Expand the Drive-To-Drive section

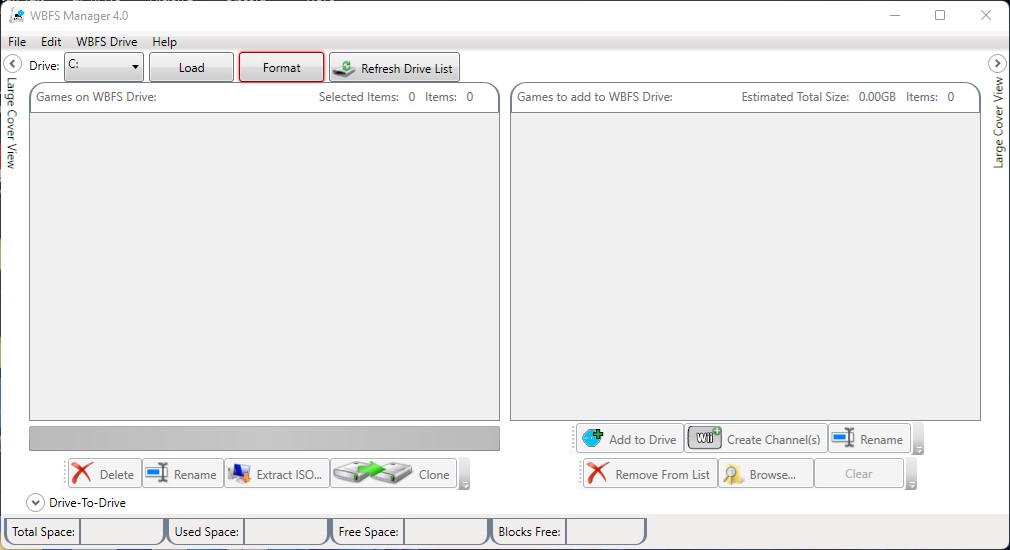pyautogui.click(x=35, y=502)
